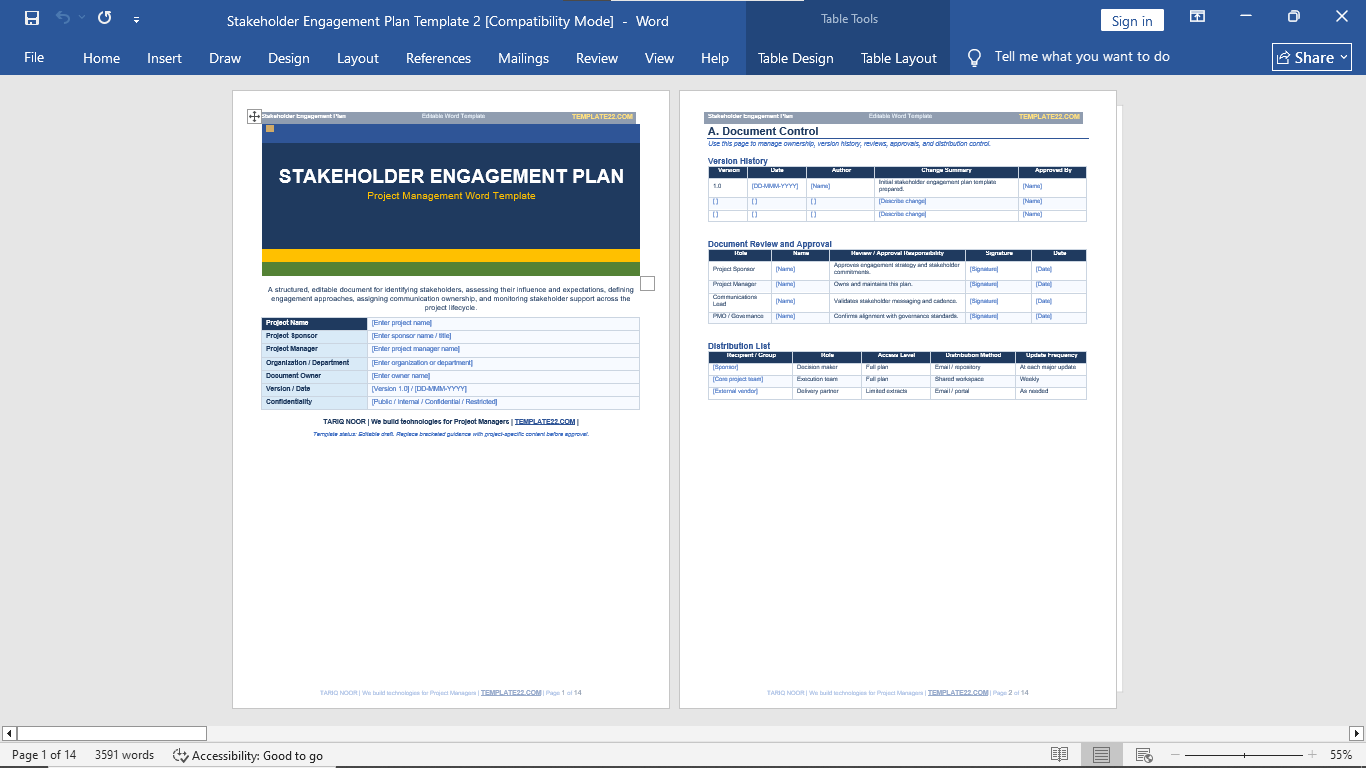Go to the References tab
The image size is (1366, 768).
(438, 58)
